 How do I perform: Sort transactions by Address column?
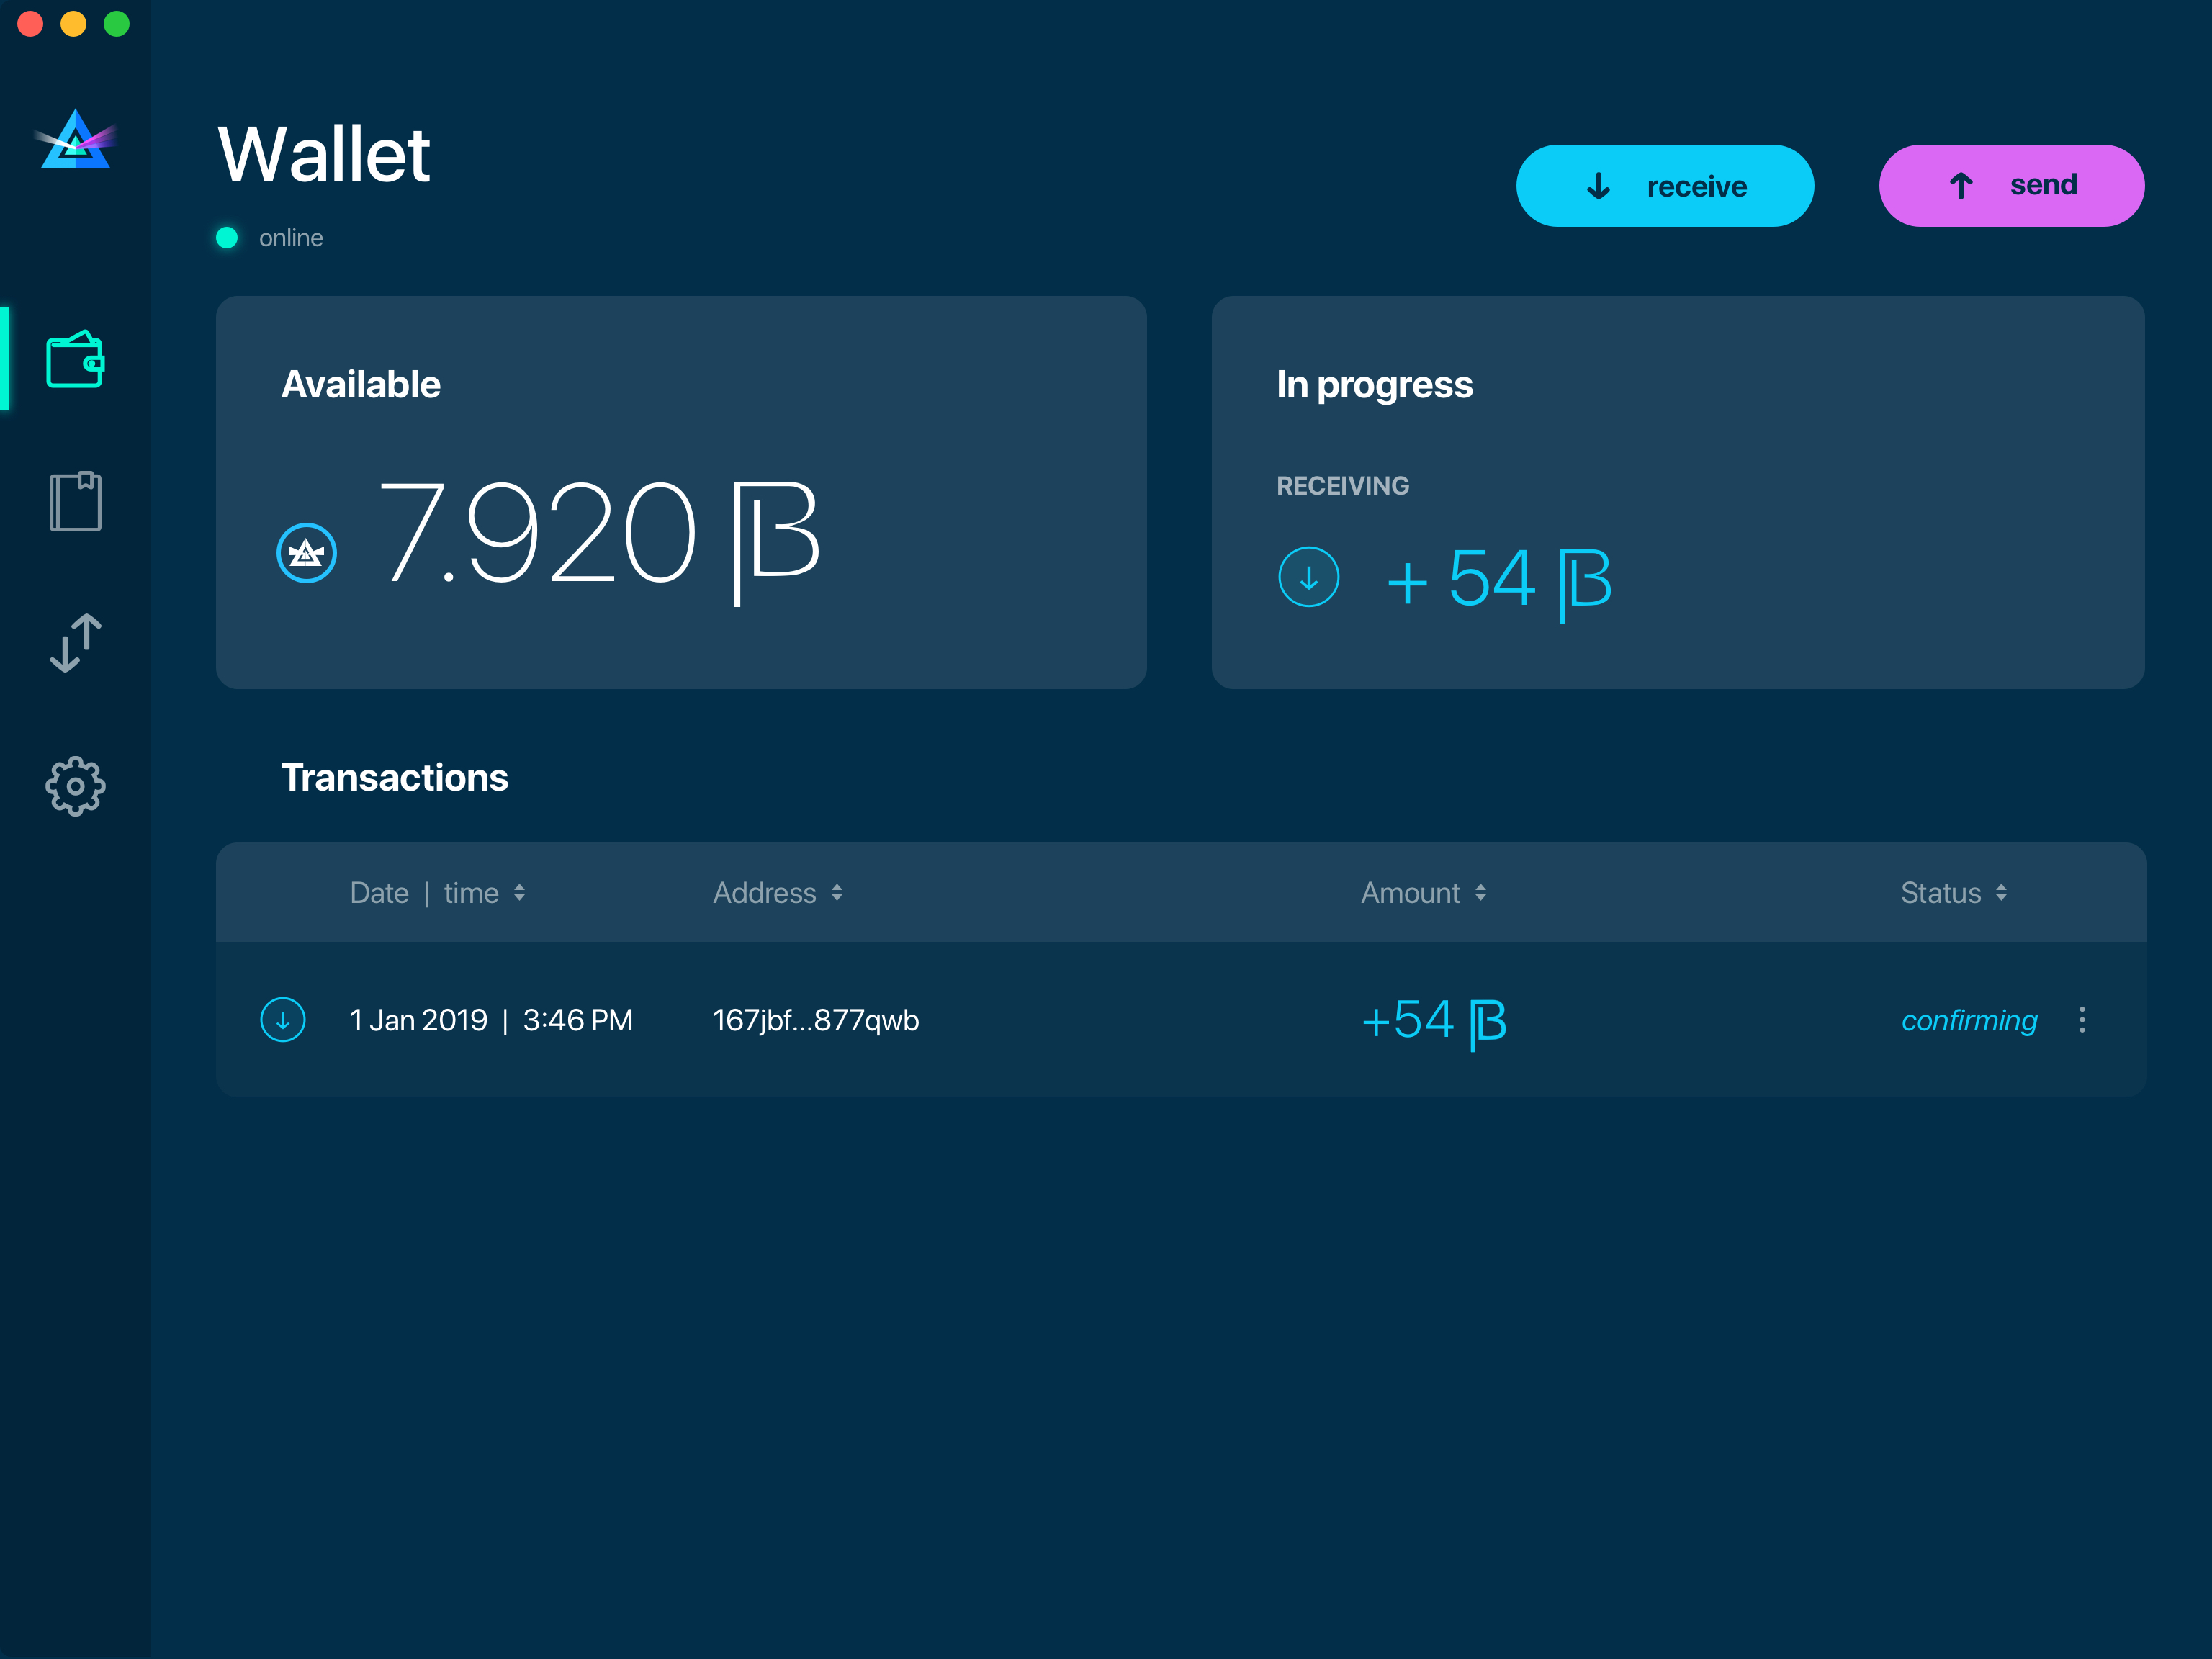pyautogui.click(x=777, y=893)
